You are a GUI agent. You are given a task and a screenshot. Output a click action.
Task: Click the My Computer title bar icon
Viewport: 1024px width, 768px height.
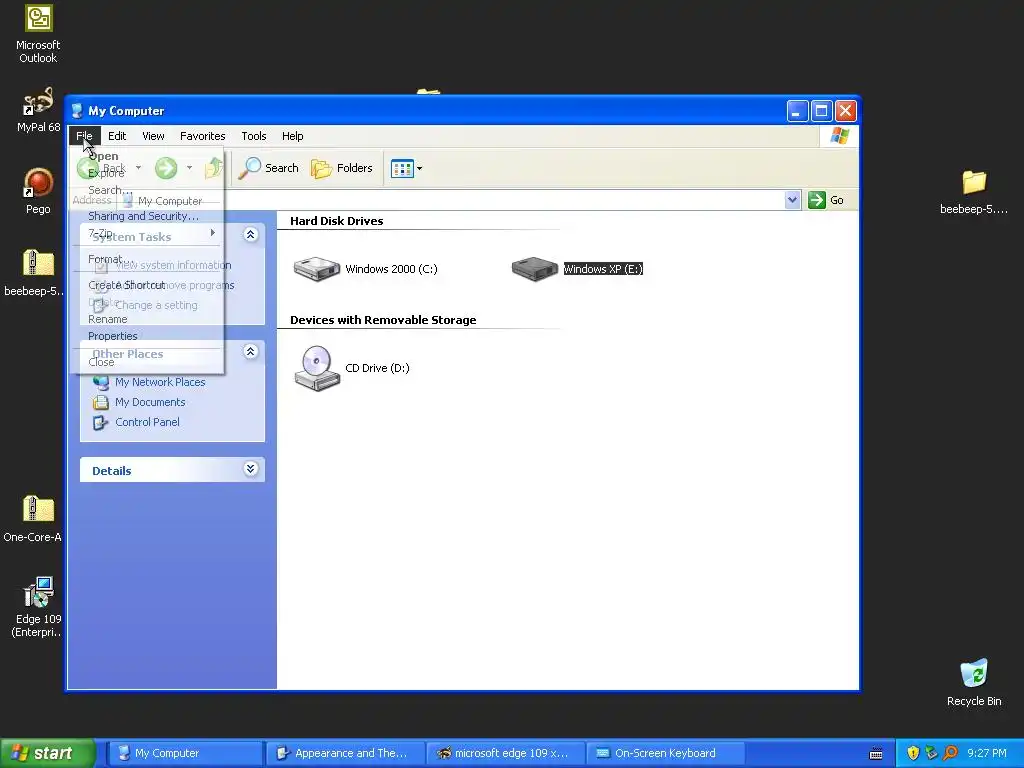click(x=77, y=110)
